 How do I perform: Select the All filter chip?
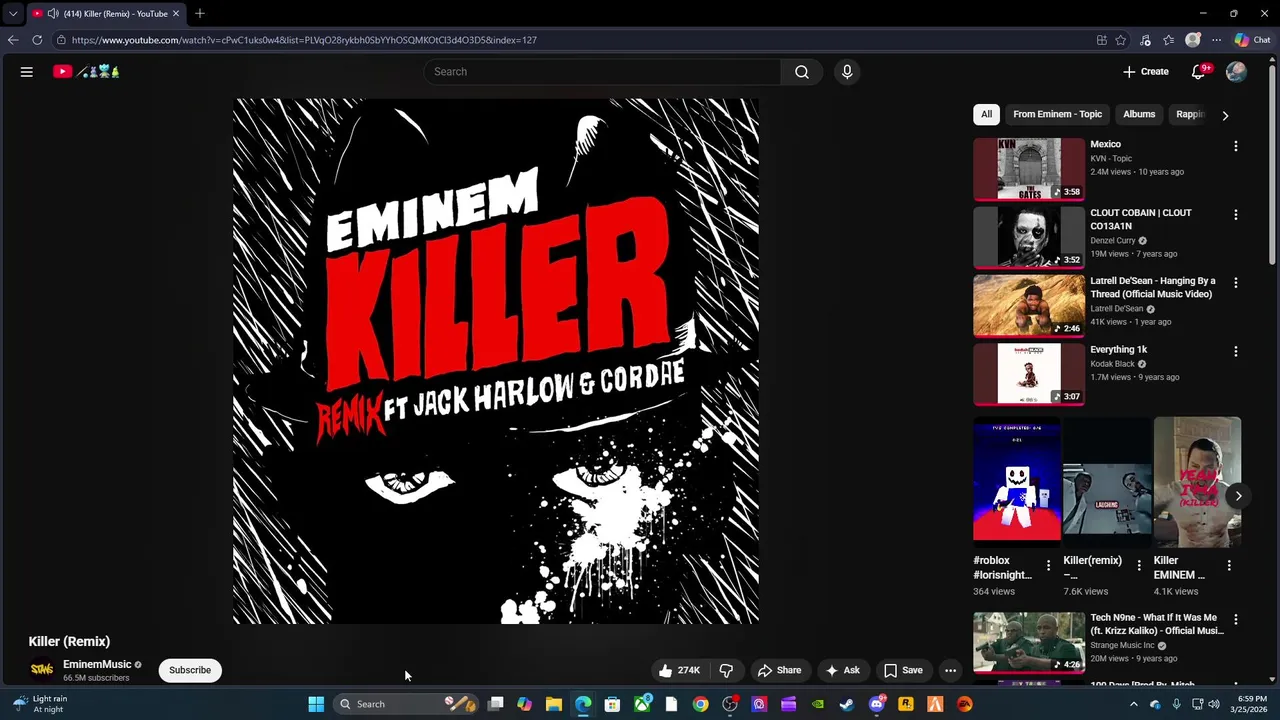[986, 114]
